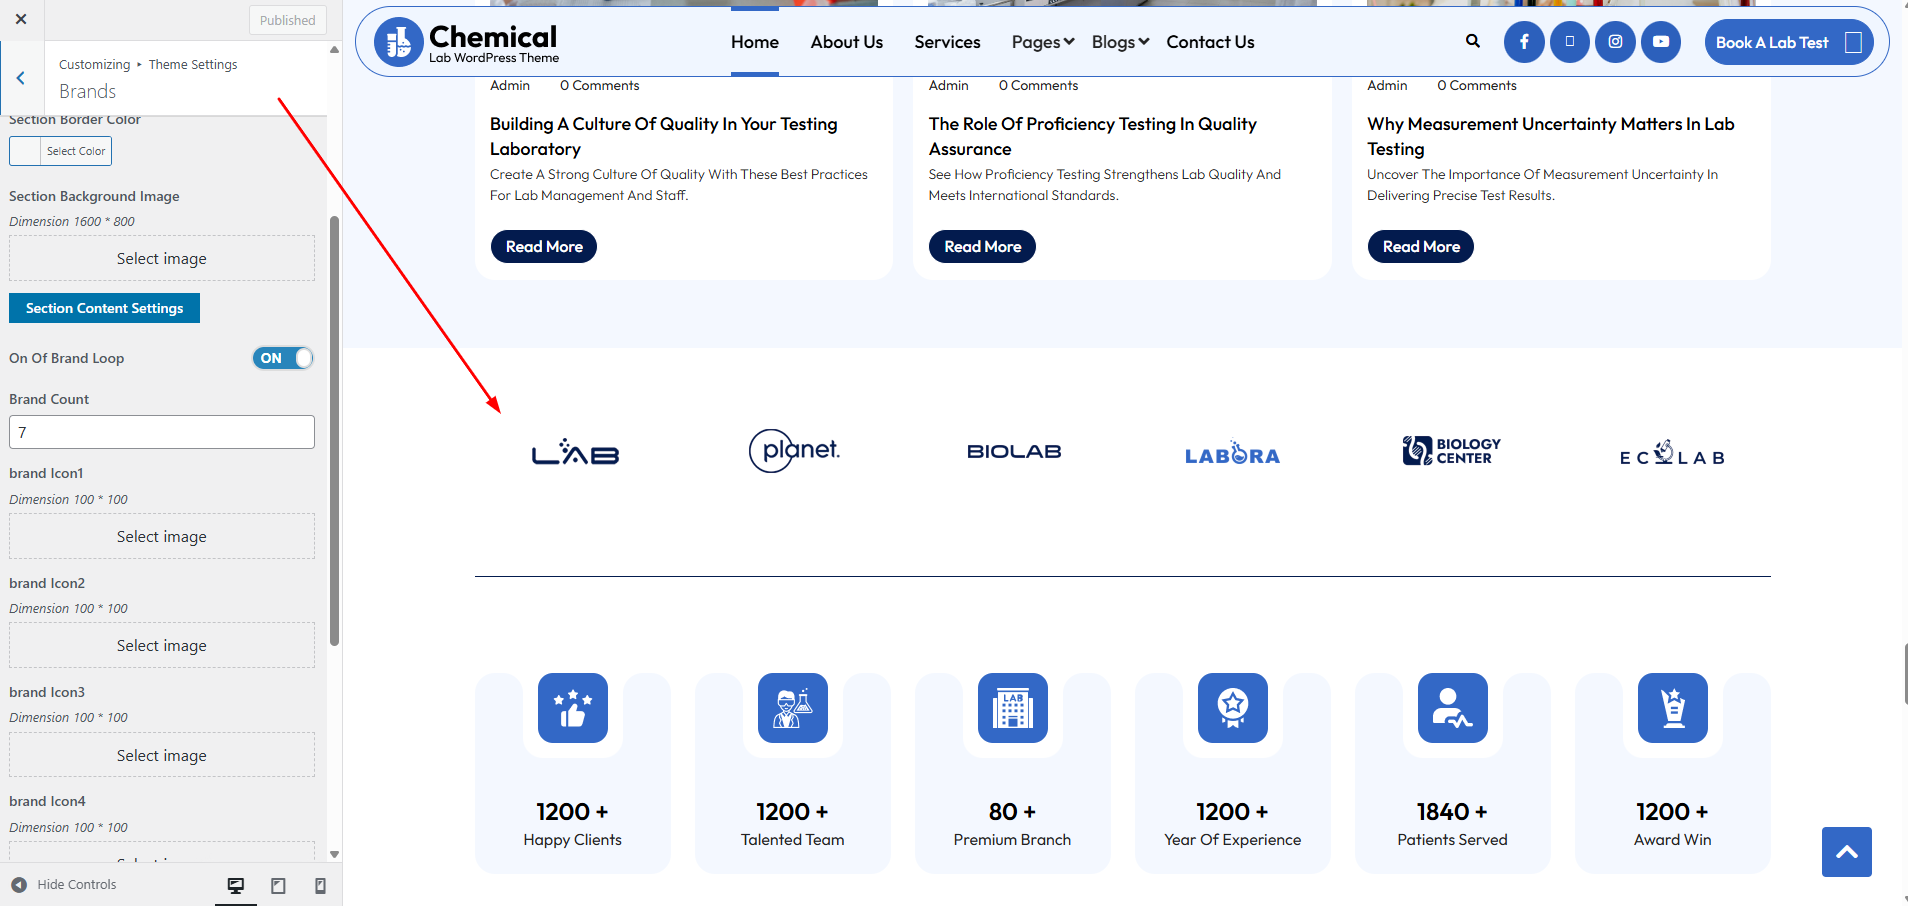
Task: Toggle the On Of Brand Loop switch
Action: 283,358
